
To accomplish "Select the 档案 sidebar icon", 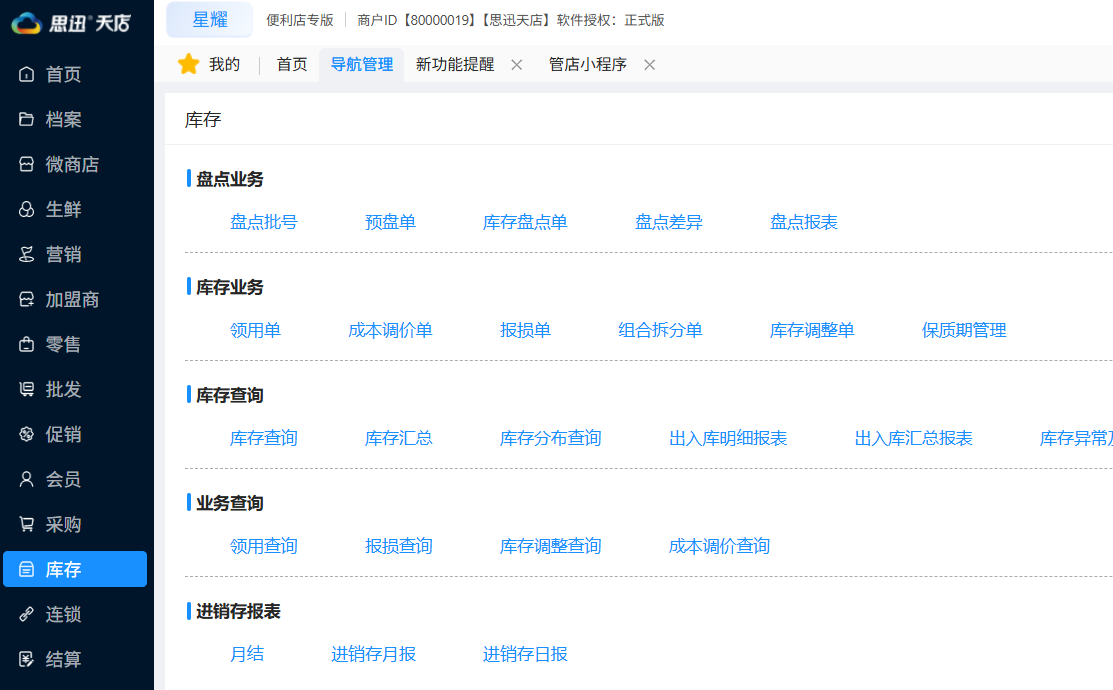I will pos(40,119).
